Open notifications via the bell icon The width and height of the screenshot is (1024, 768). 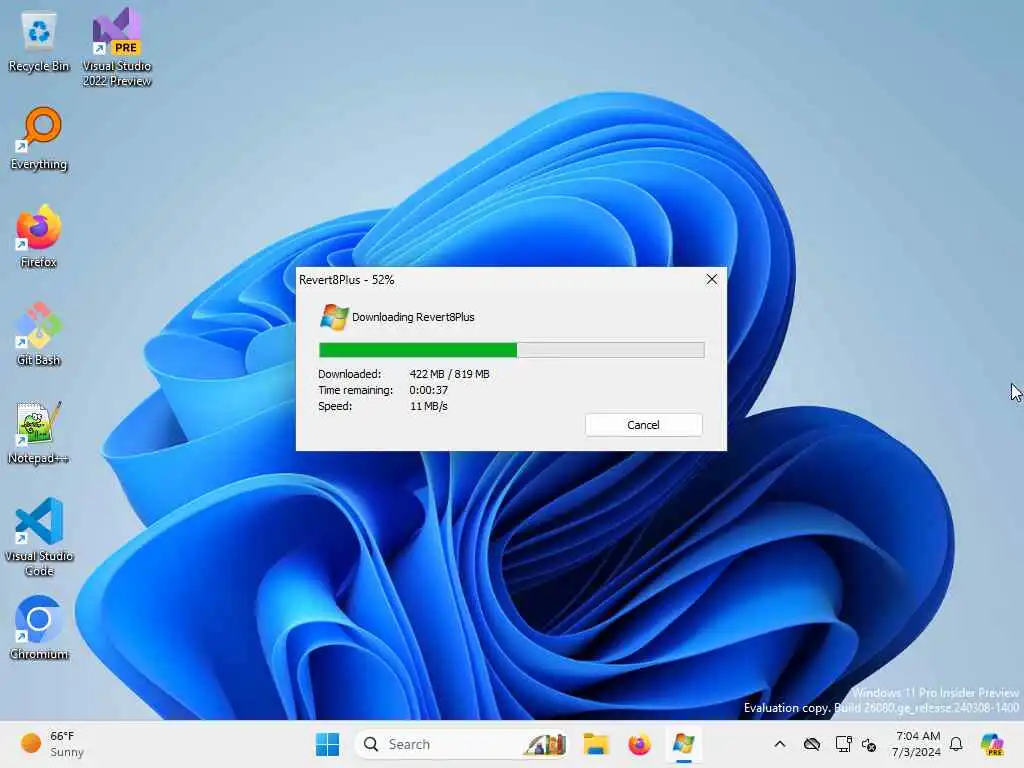956,744
